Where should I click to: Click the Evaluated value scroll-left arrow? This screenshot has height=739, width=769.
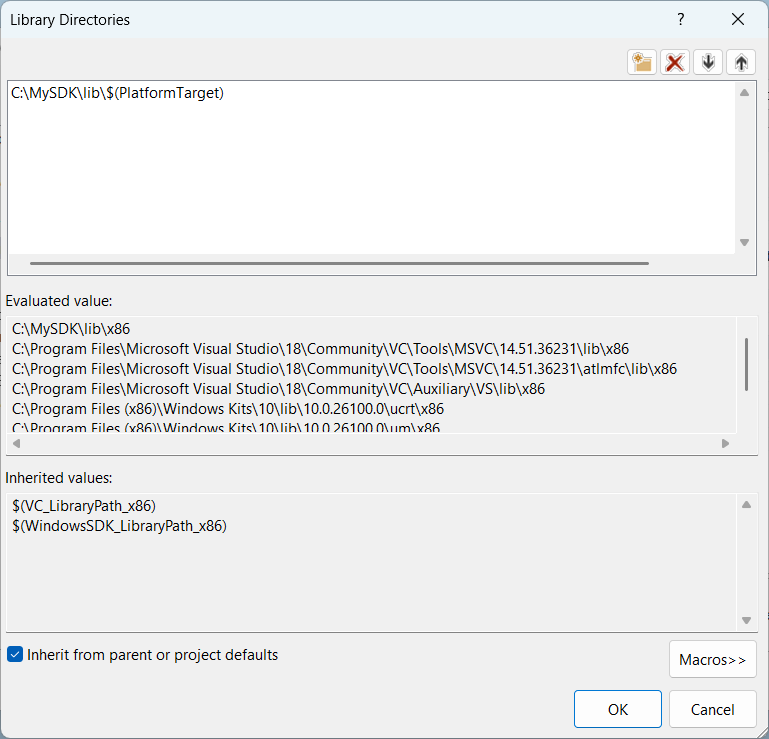click(x=17, y=443)
